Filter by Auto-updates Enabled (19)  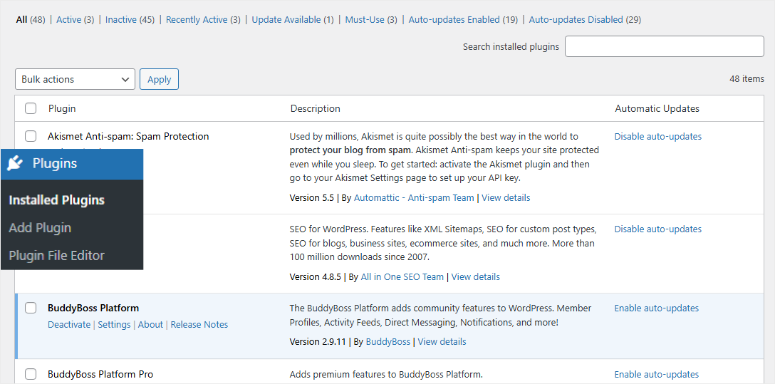(x=463, y=20)
